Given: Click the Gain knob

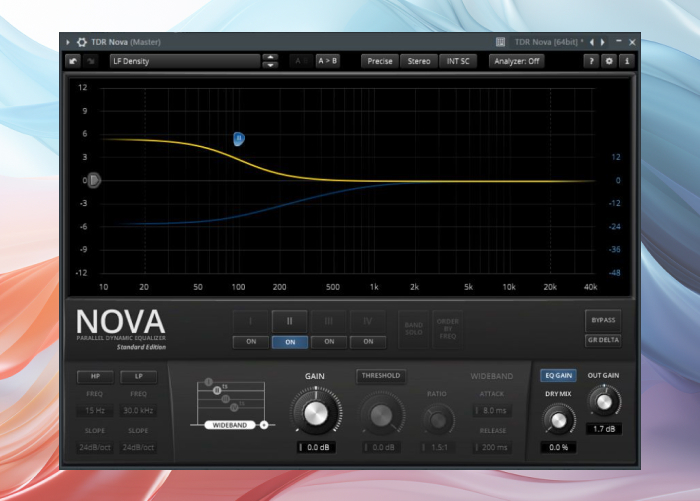Looking at the screenshot, I should 316,413.
